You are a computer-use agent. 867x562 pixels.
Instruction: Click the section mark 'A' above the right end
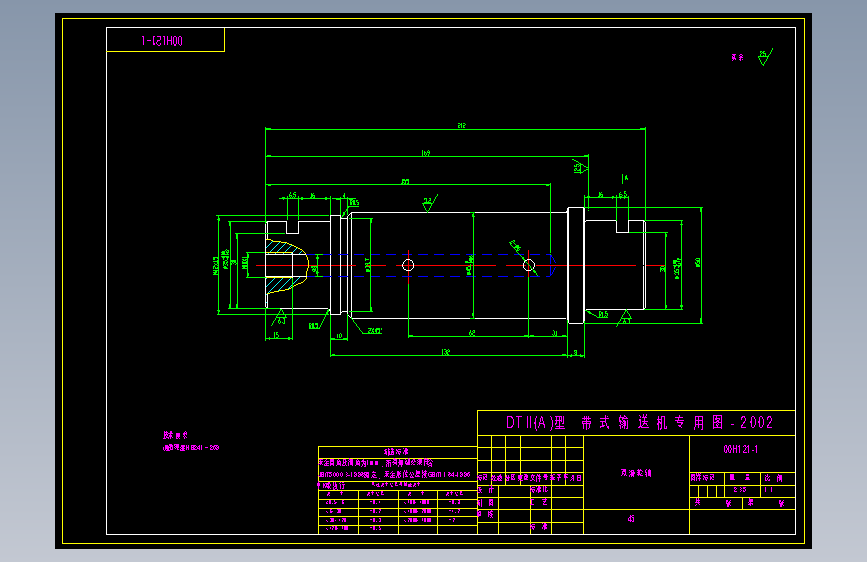click(625, 178)
